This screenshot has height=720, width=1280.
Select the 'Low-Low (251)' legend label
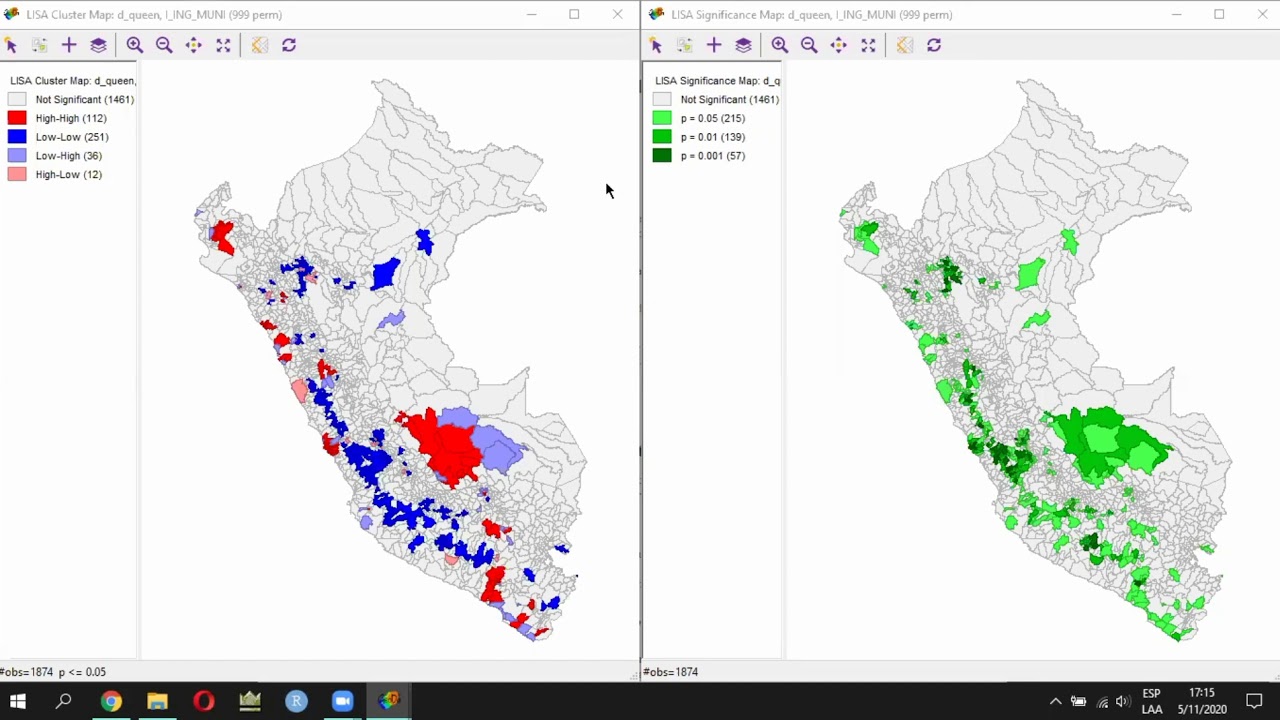[72, 137]
